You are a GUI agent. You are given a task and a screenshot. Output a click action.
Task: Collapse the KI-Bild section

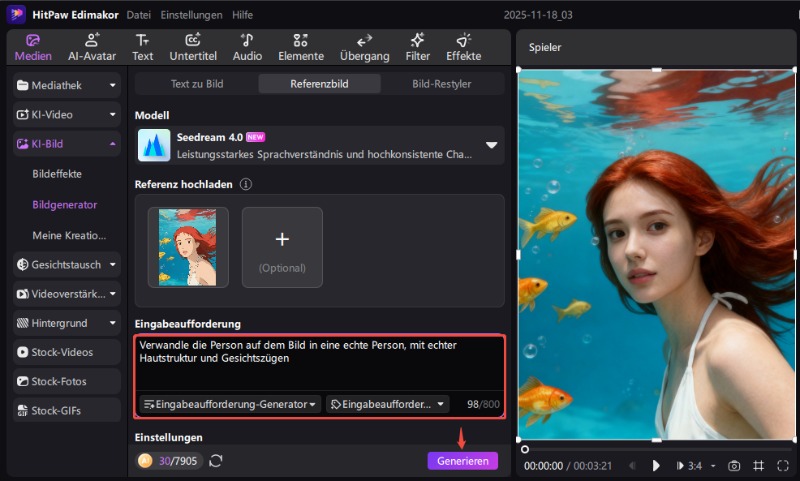pos(67,144)
